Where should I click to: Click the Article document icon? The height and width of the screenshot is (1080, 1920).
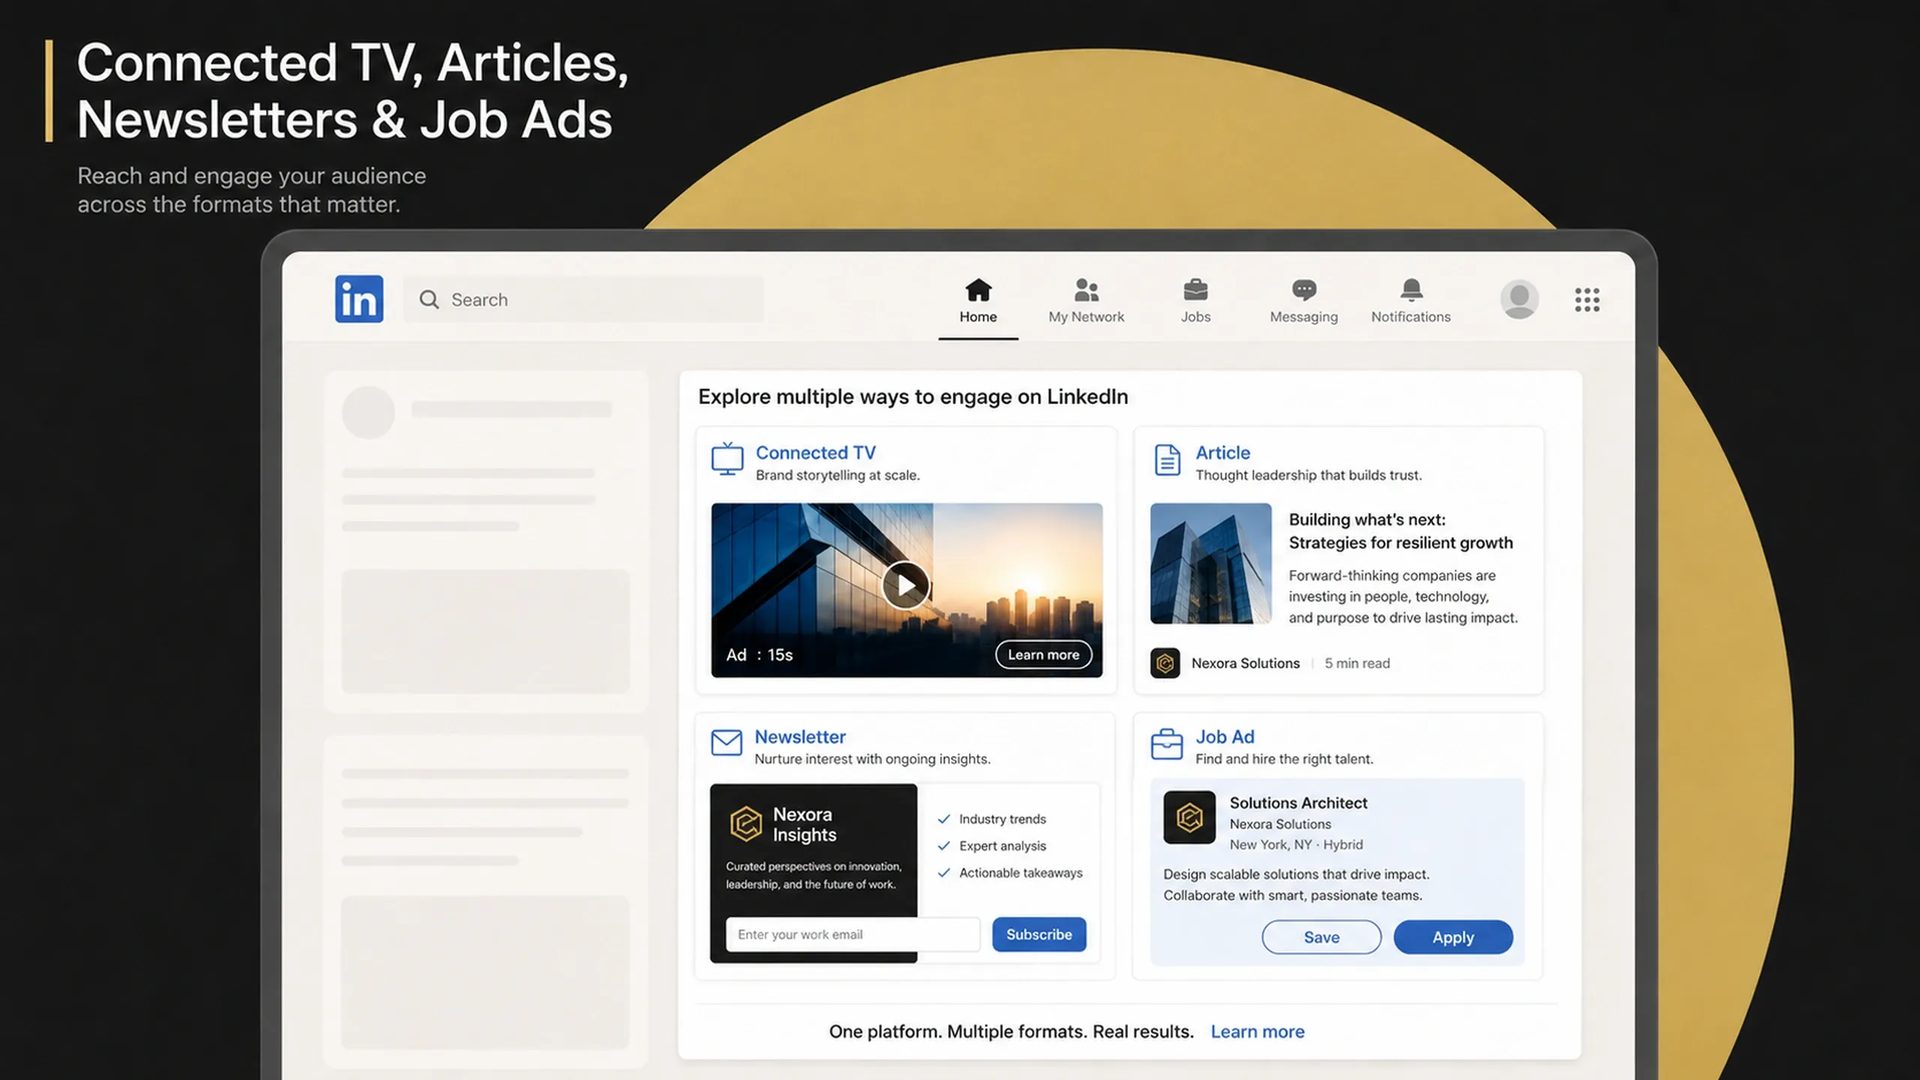[x=1167, y=460]
